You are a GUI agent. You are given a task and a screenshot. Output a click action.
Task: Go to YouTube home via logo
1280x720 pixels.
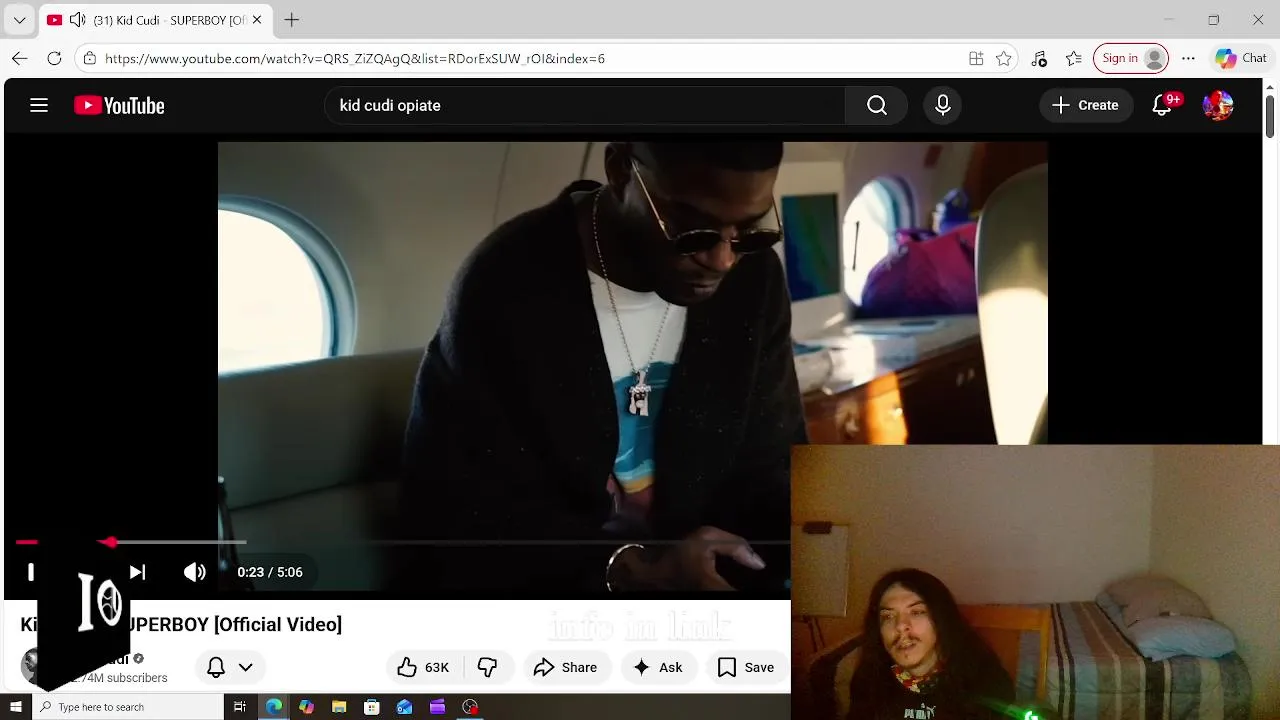[119, 105]
